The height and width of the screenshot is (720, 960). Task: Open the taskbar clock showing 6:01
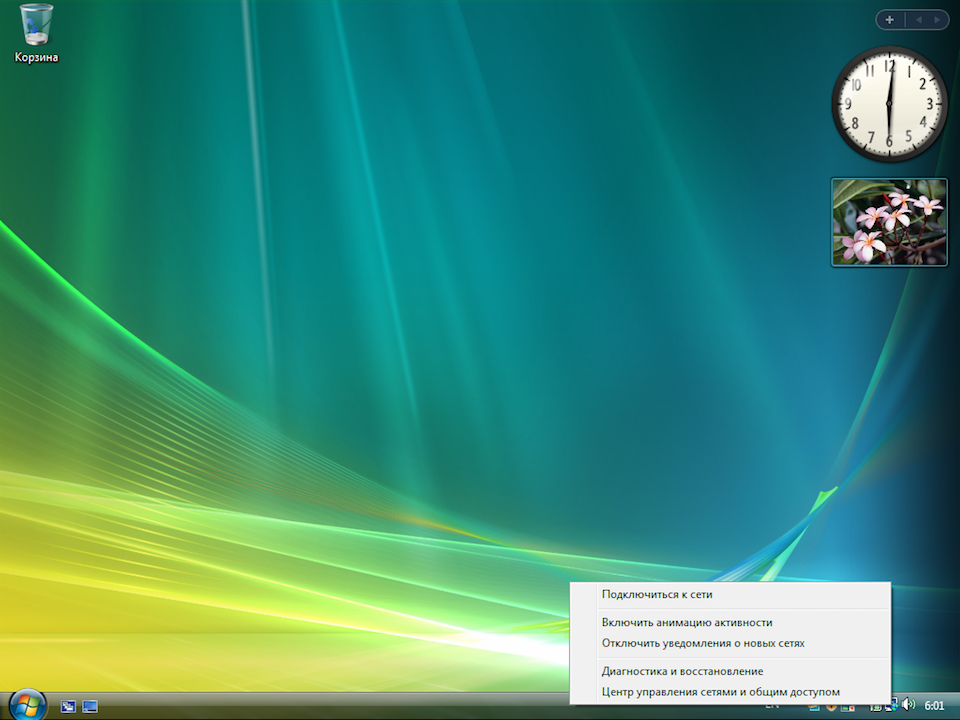click(x=934, y=705)
